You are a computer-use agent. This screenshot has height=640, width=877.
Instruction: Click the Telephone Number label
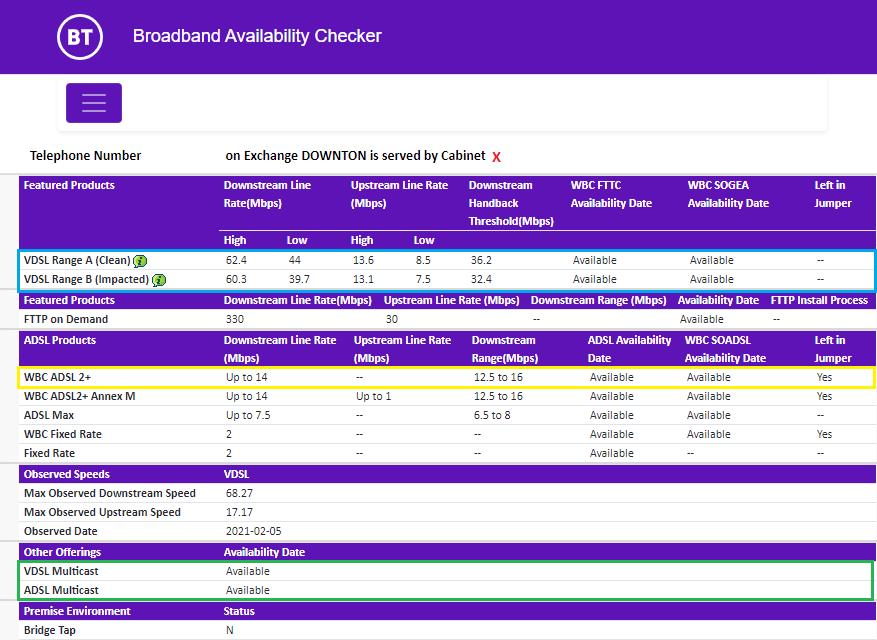(85, 156)
